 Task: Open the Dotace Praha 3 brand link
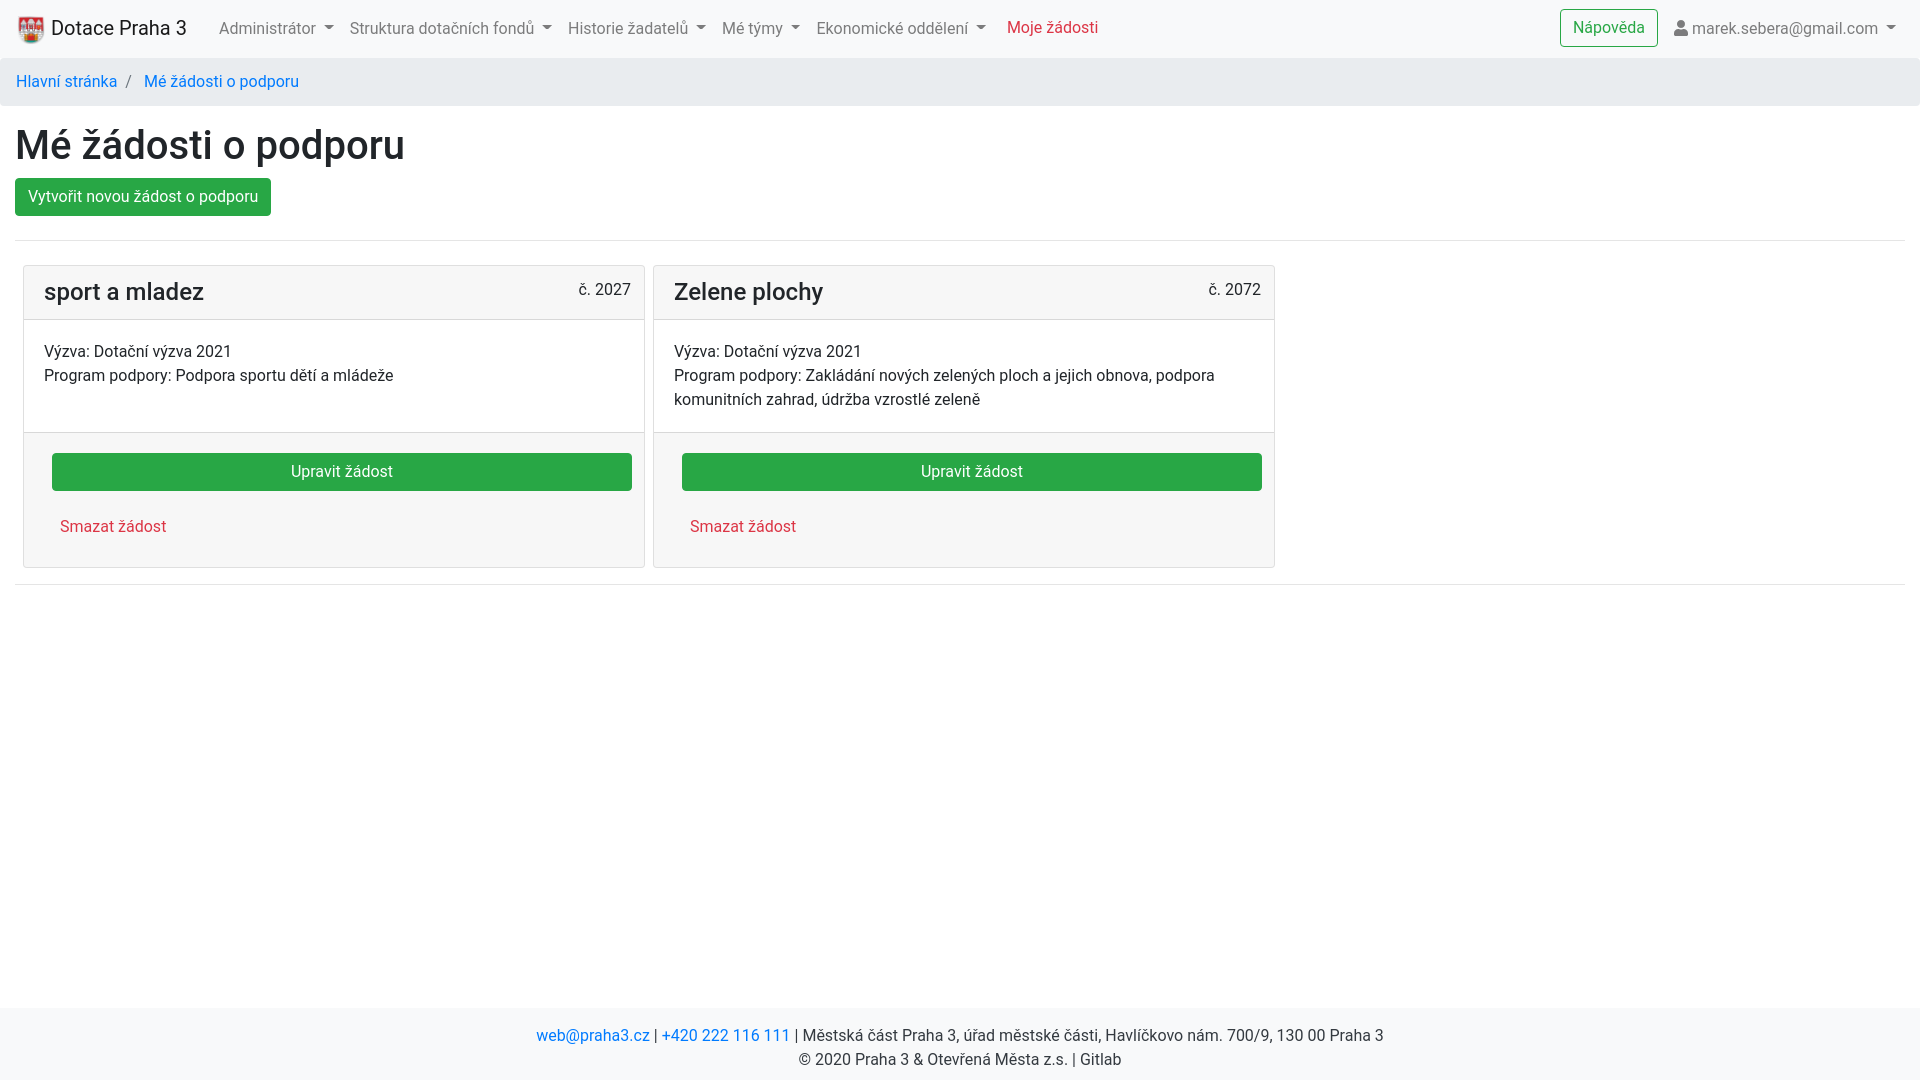(118, 28)
